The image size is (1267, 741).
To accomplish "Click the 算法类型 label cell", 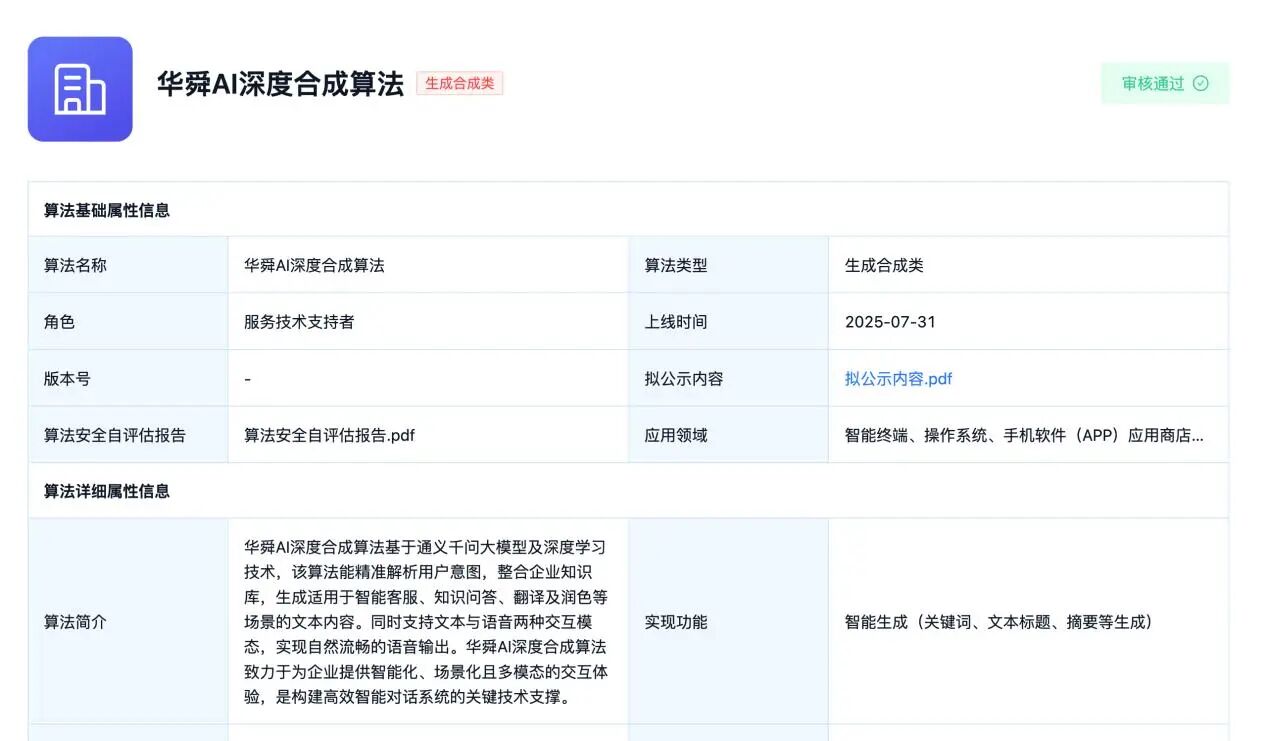I will click(x=676, y=266).
